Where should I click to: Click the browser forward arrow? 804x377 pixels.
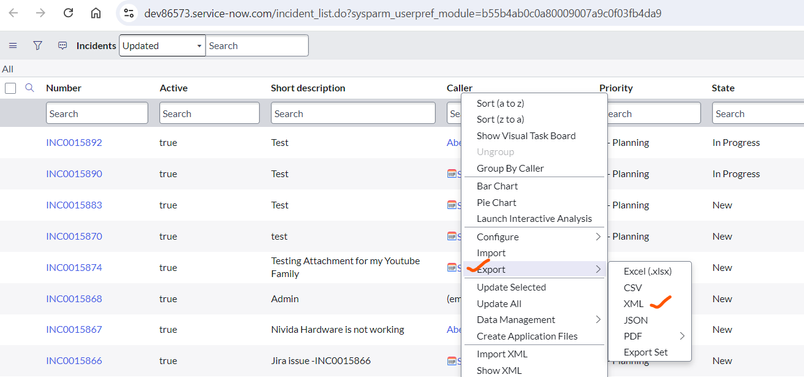tap(41, 13)
